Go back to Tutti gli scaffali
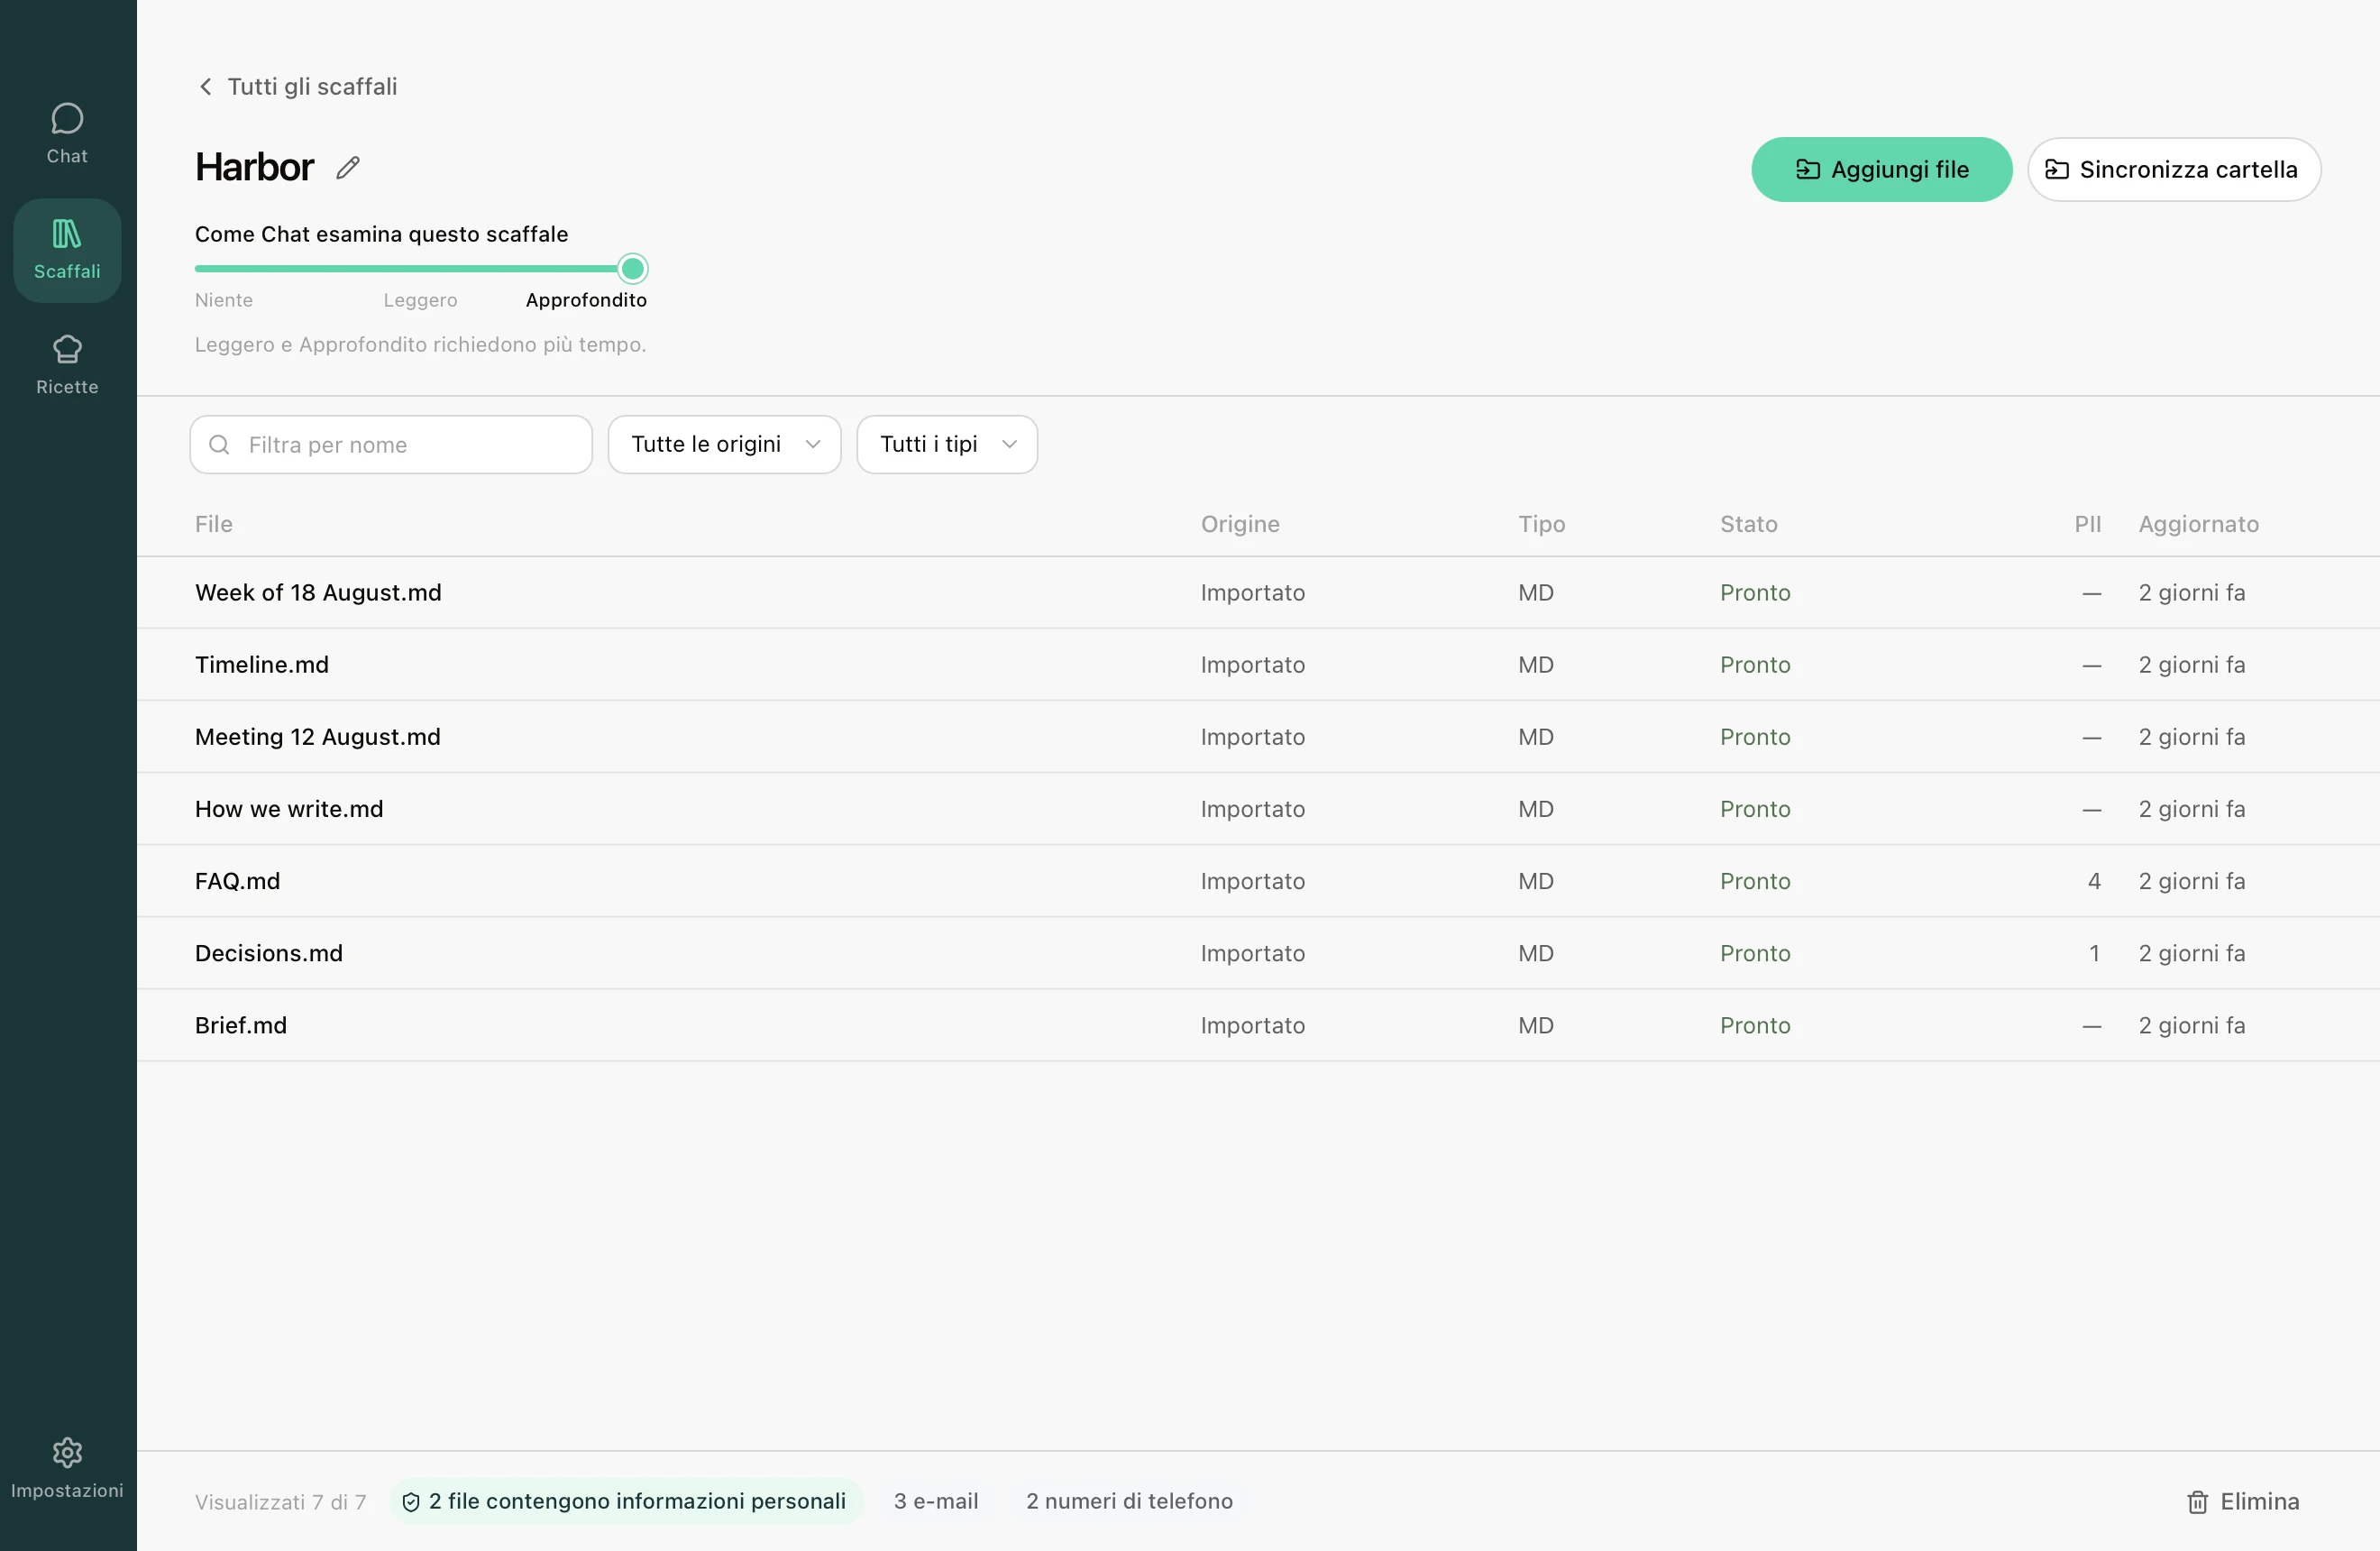The image size is (2380, 1551). click(297, 87)
